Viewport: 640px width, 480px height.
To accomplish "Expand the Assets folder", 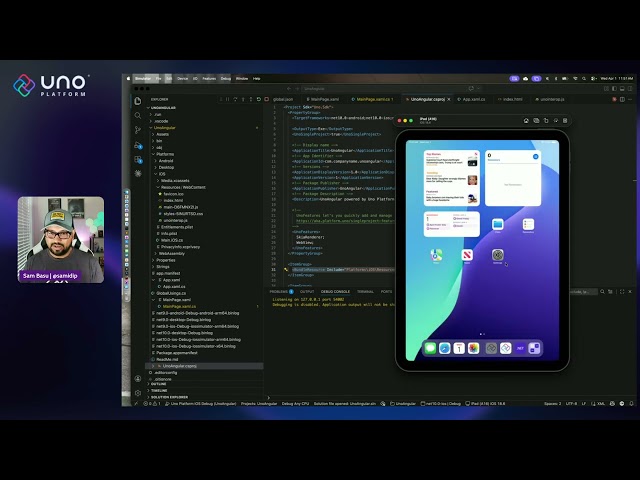I will click(x=162, y=134).
